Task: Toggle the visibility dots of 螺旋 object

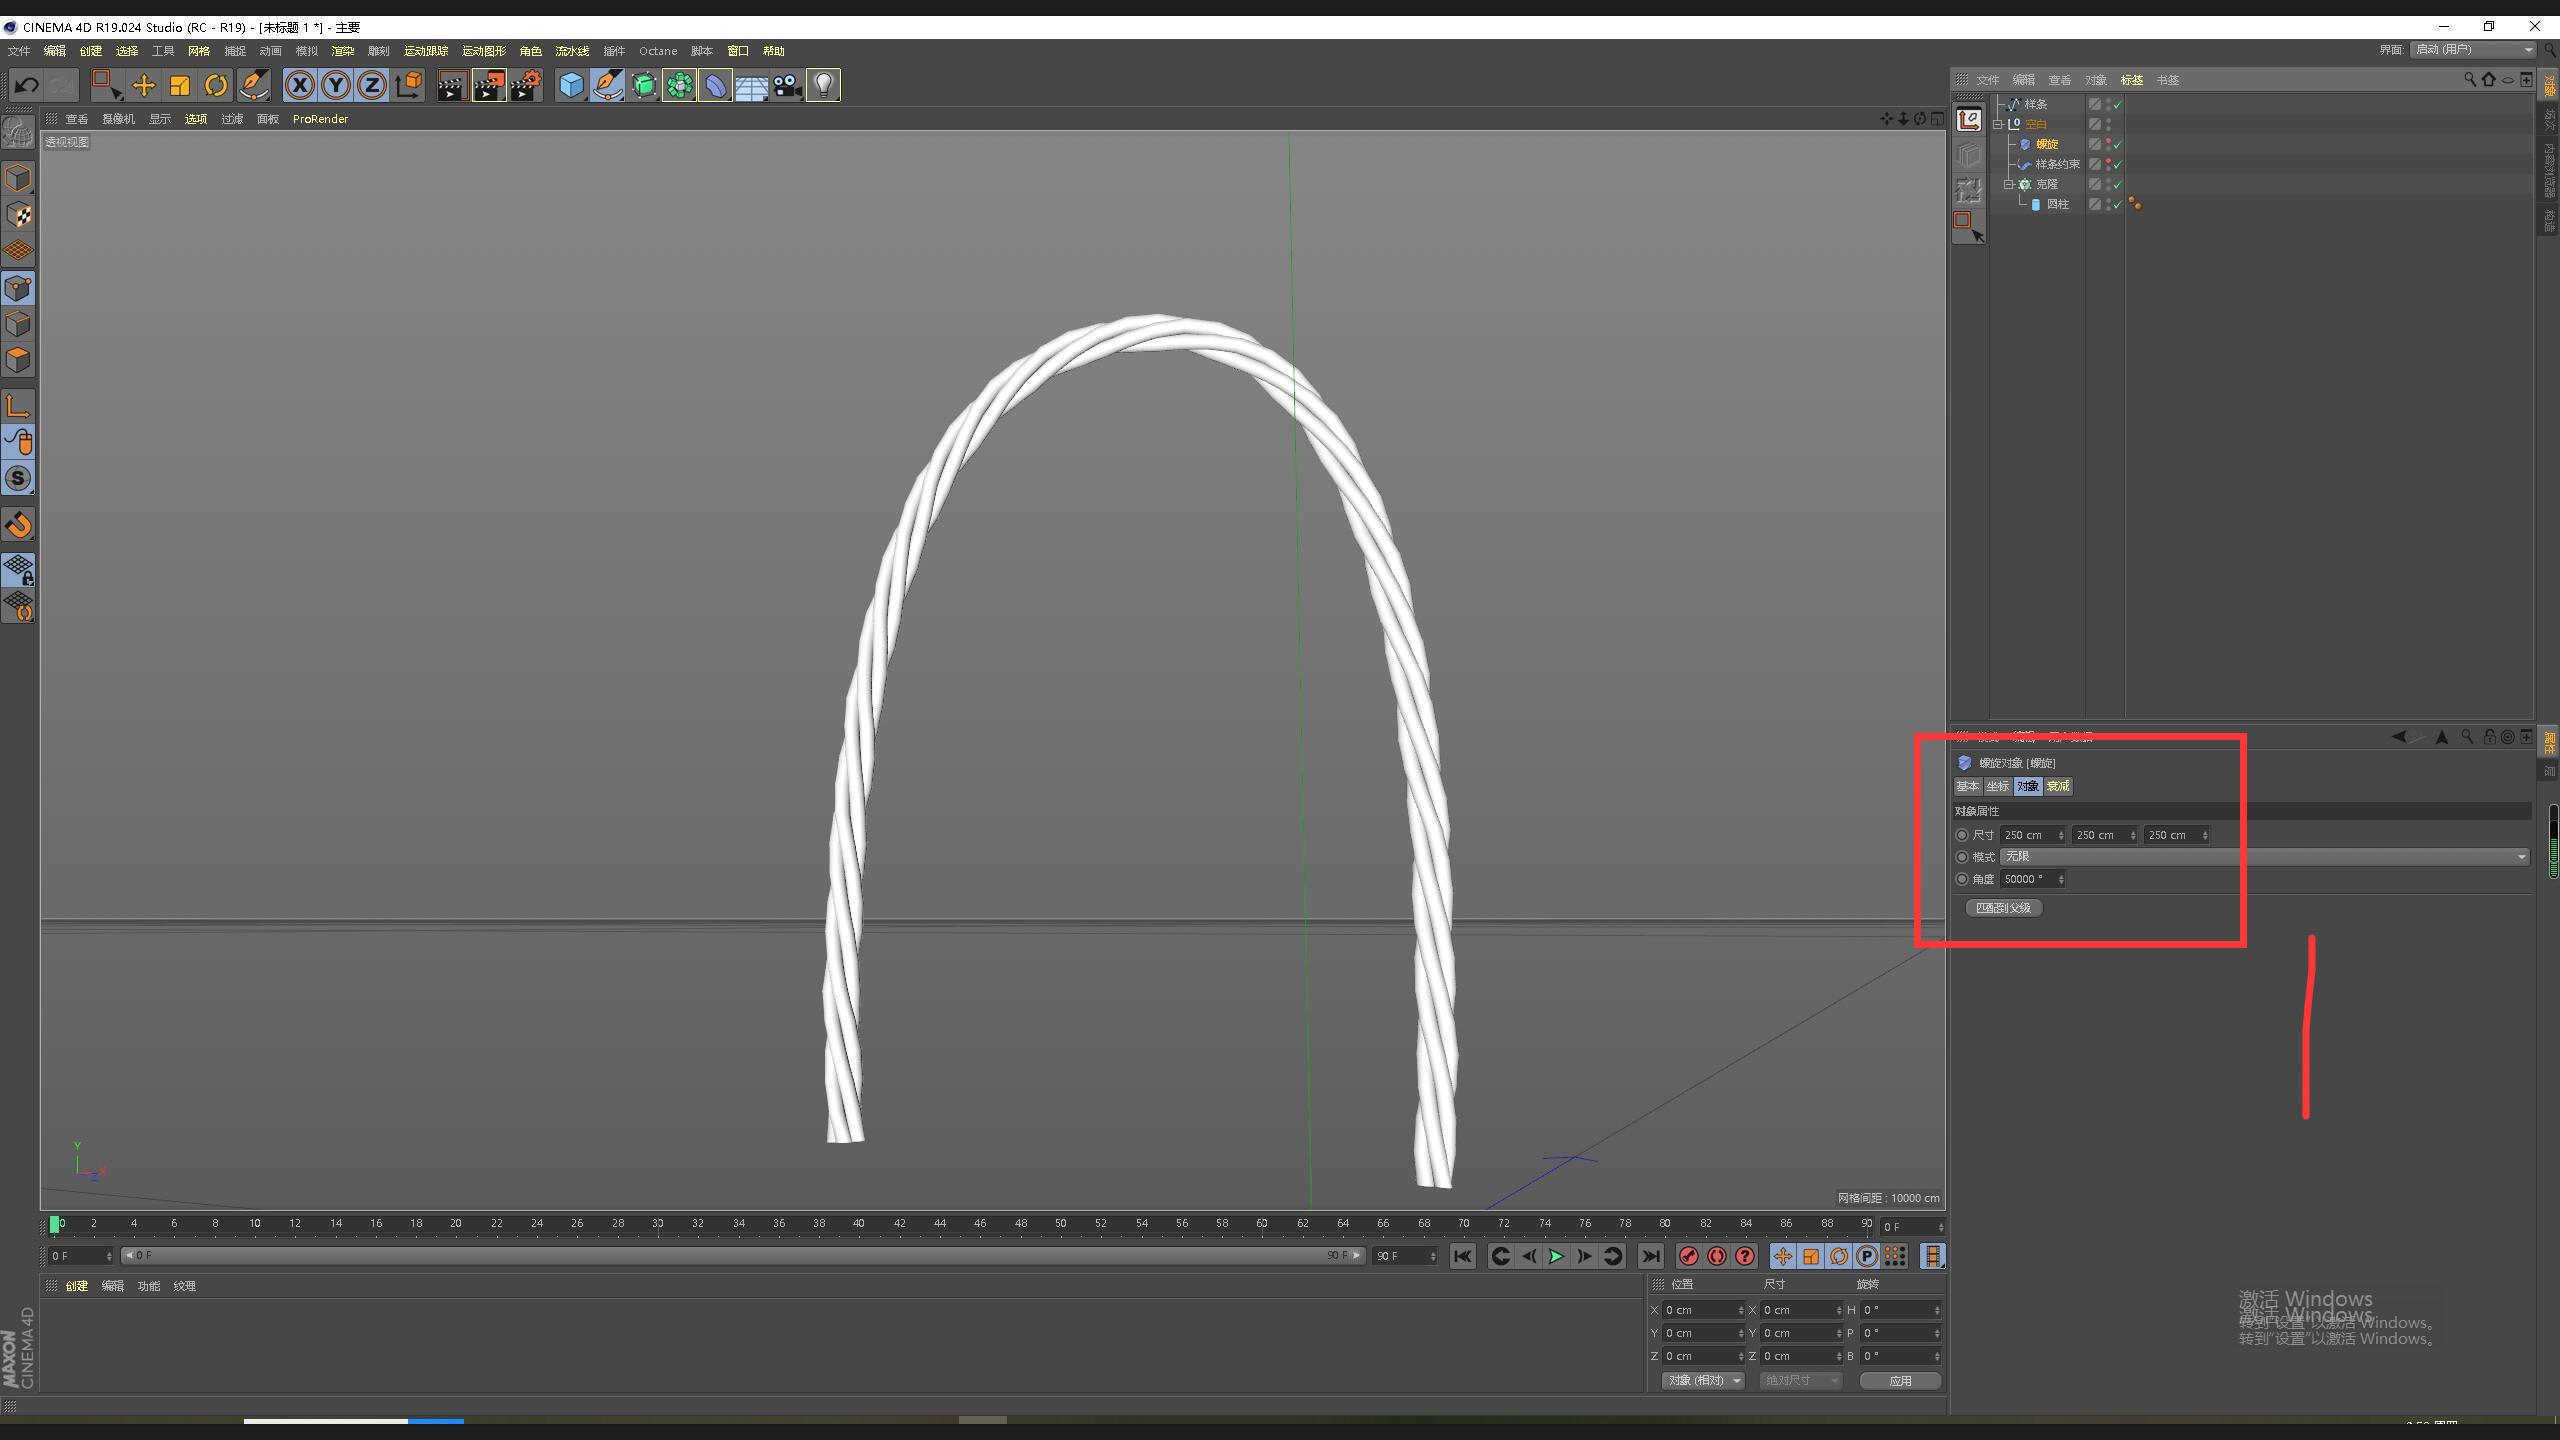Action: point(2108,144)
